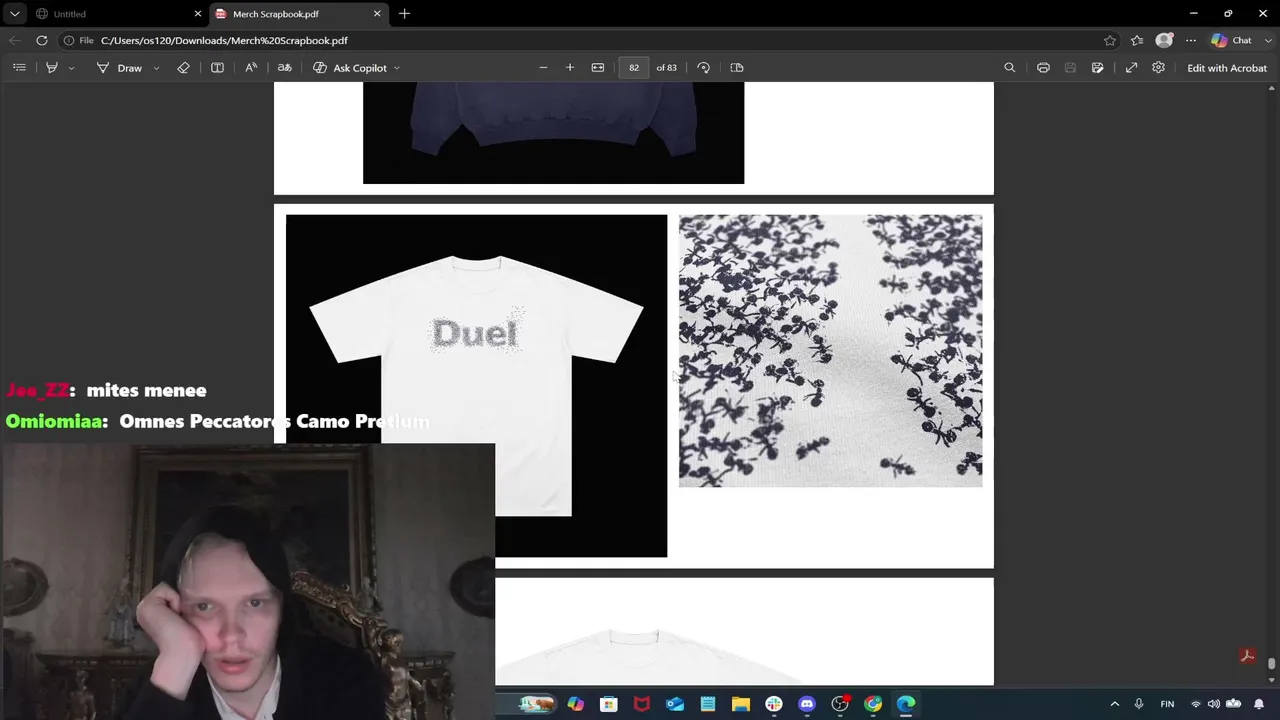
Task: Click the red Acrobat floating icon
Action: (1247, 656)
